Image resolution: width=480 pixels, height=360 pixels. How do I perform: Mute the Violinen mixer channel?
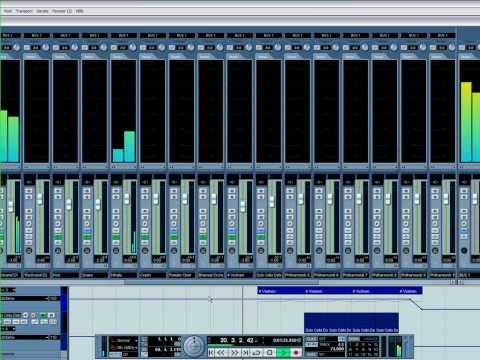pyautogui.click(x=232, y=191)
